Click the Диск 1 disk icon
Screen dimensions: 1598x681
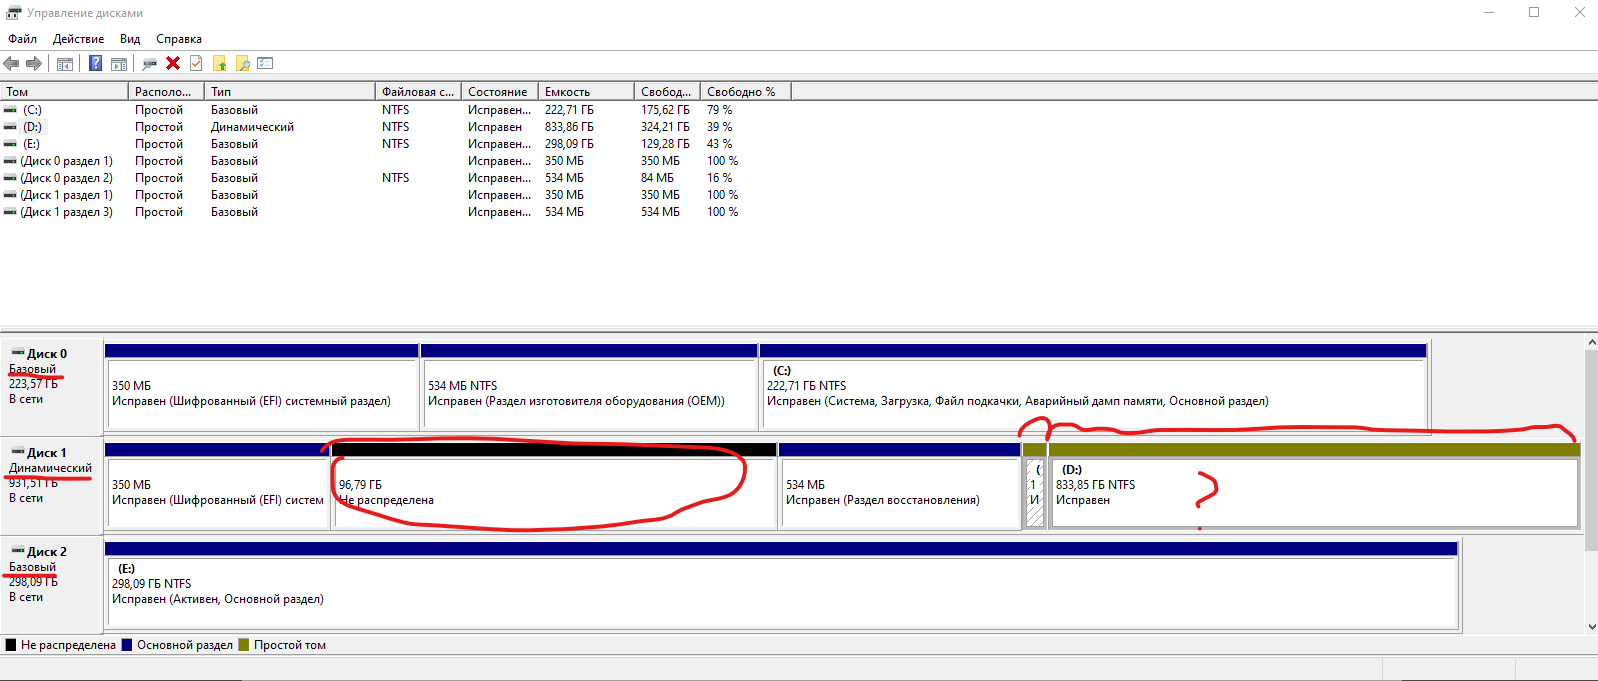(18, 452)
